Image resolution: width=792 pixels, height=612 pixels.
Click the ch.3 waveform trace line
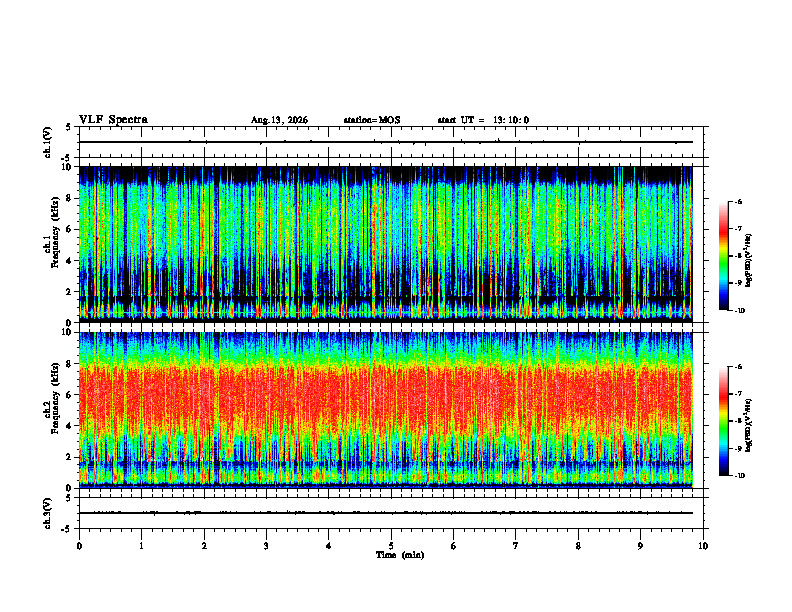pyautogui.click(x=385, y=513)
